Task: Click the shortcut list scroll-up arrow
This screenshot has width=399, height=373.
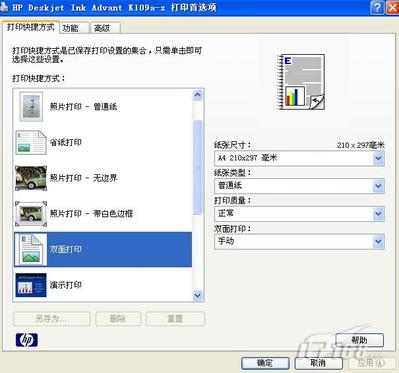Action: (x=197, y=95)
